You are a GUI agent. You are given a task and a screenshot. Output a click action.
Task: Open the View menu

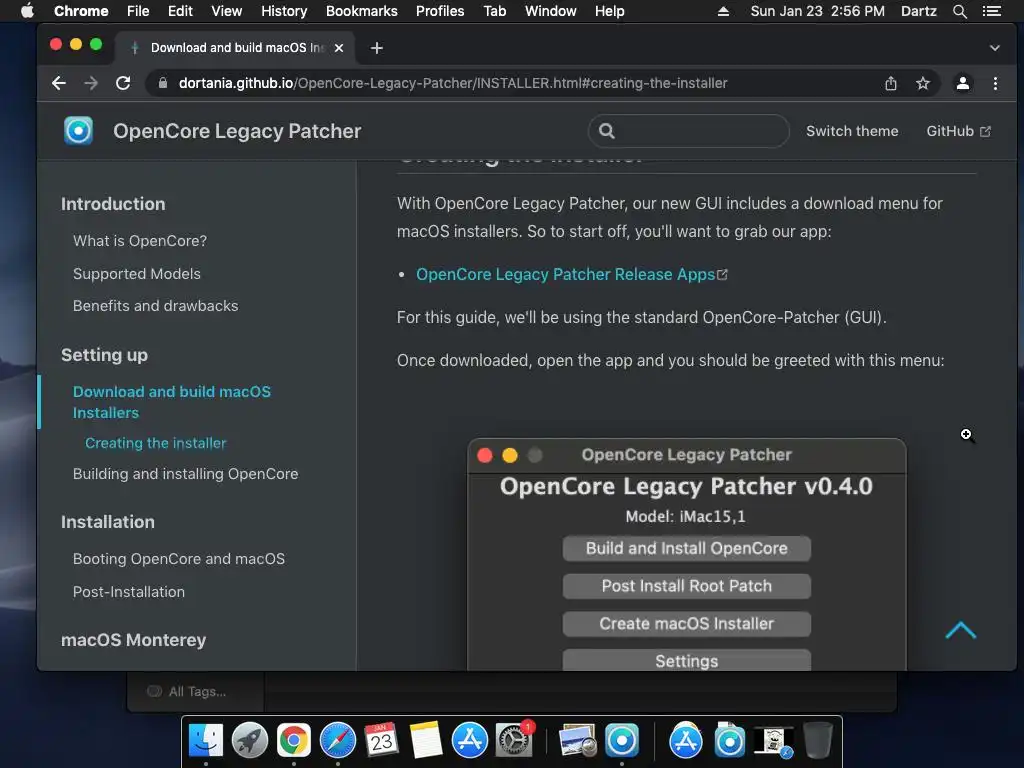(x=227, y=11)
